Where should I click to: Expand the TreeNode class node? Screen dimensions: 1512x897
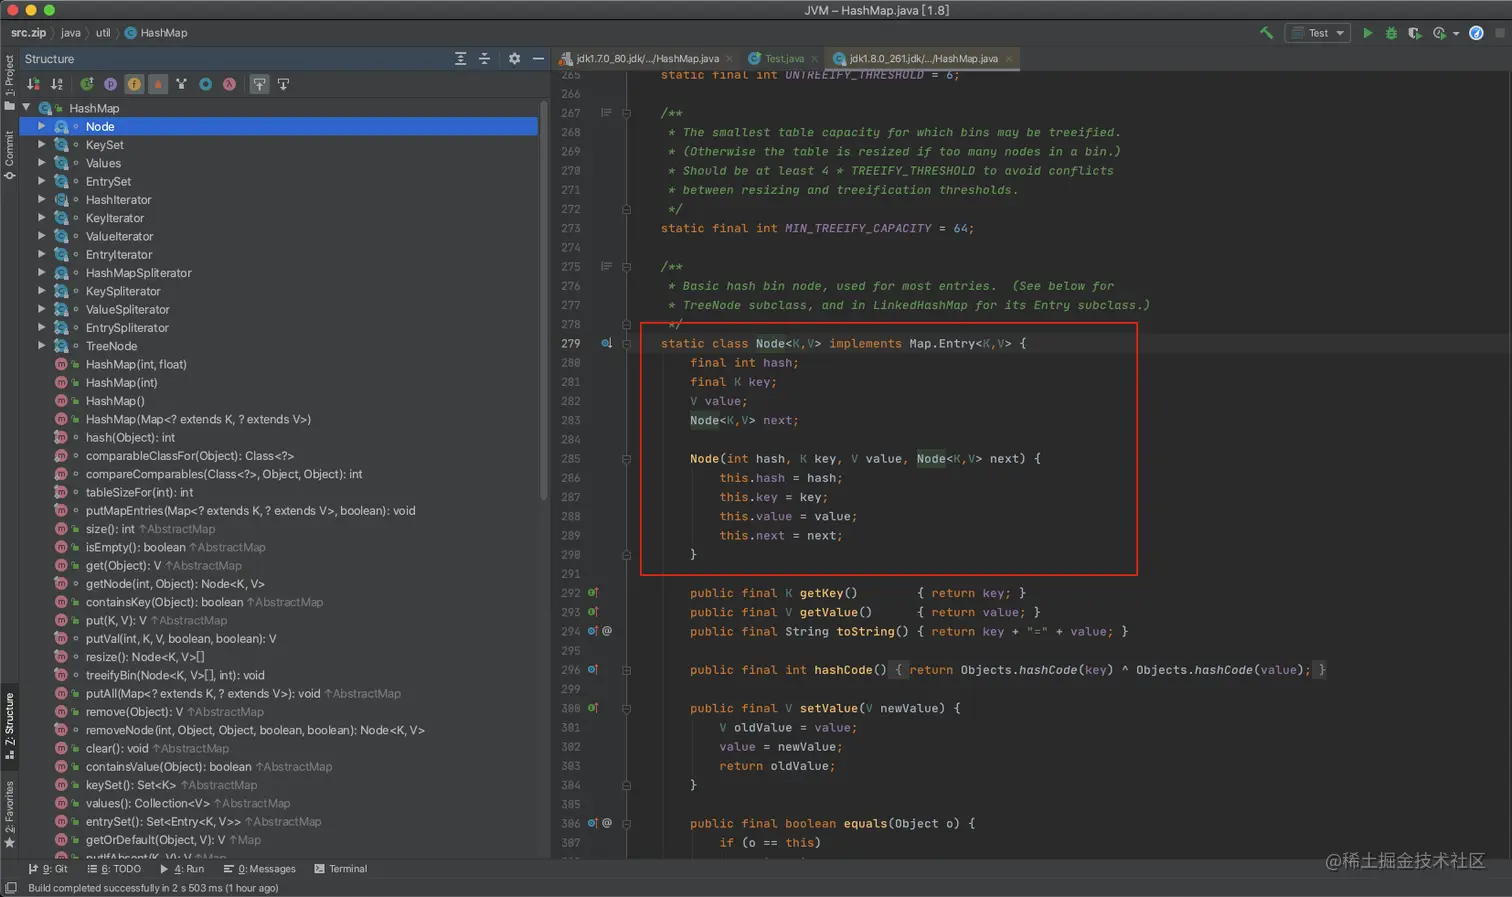[42, 346]
